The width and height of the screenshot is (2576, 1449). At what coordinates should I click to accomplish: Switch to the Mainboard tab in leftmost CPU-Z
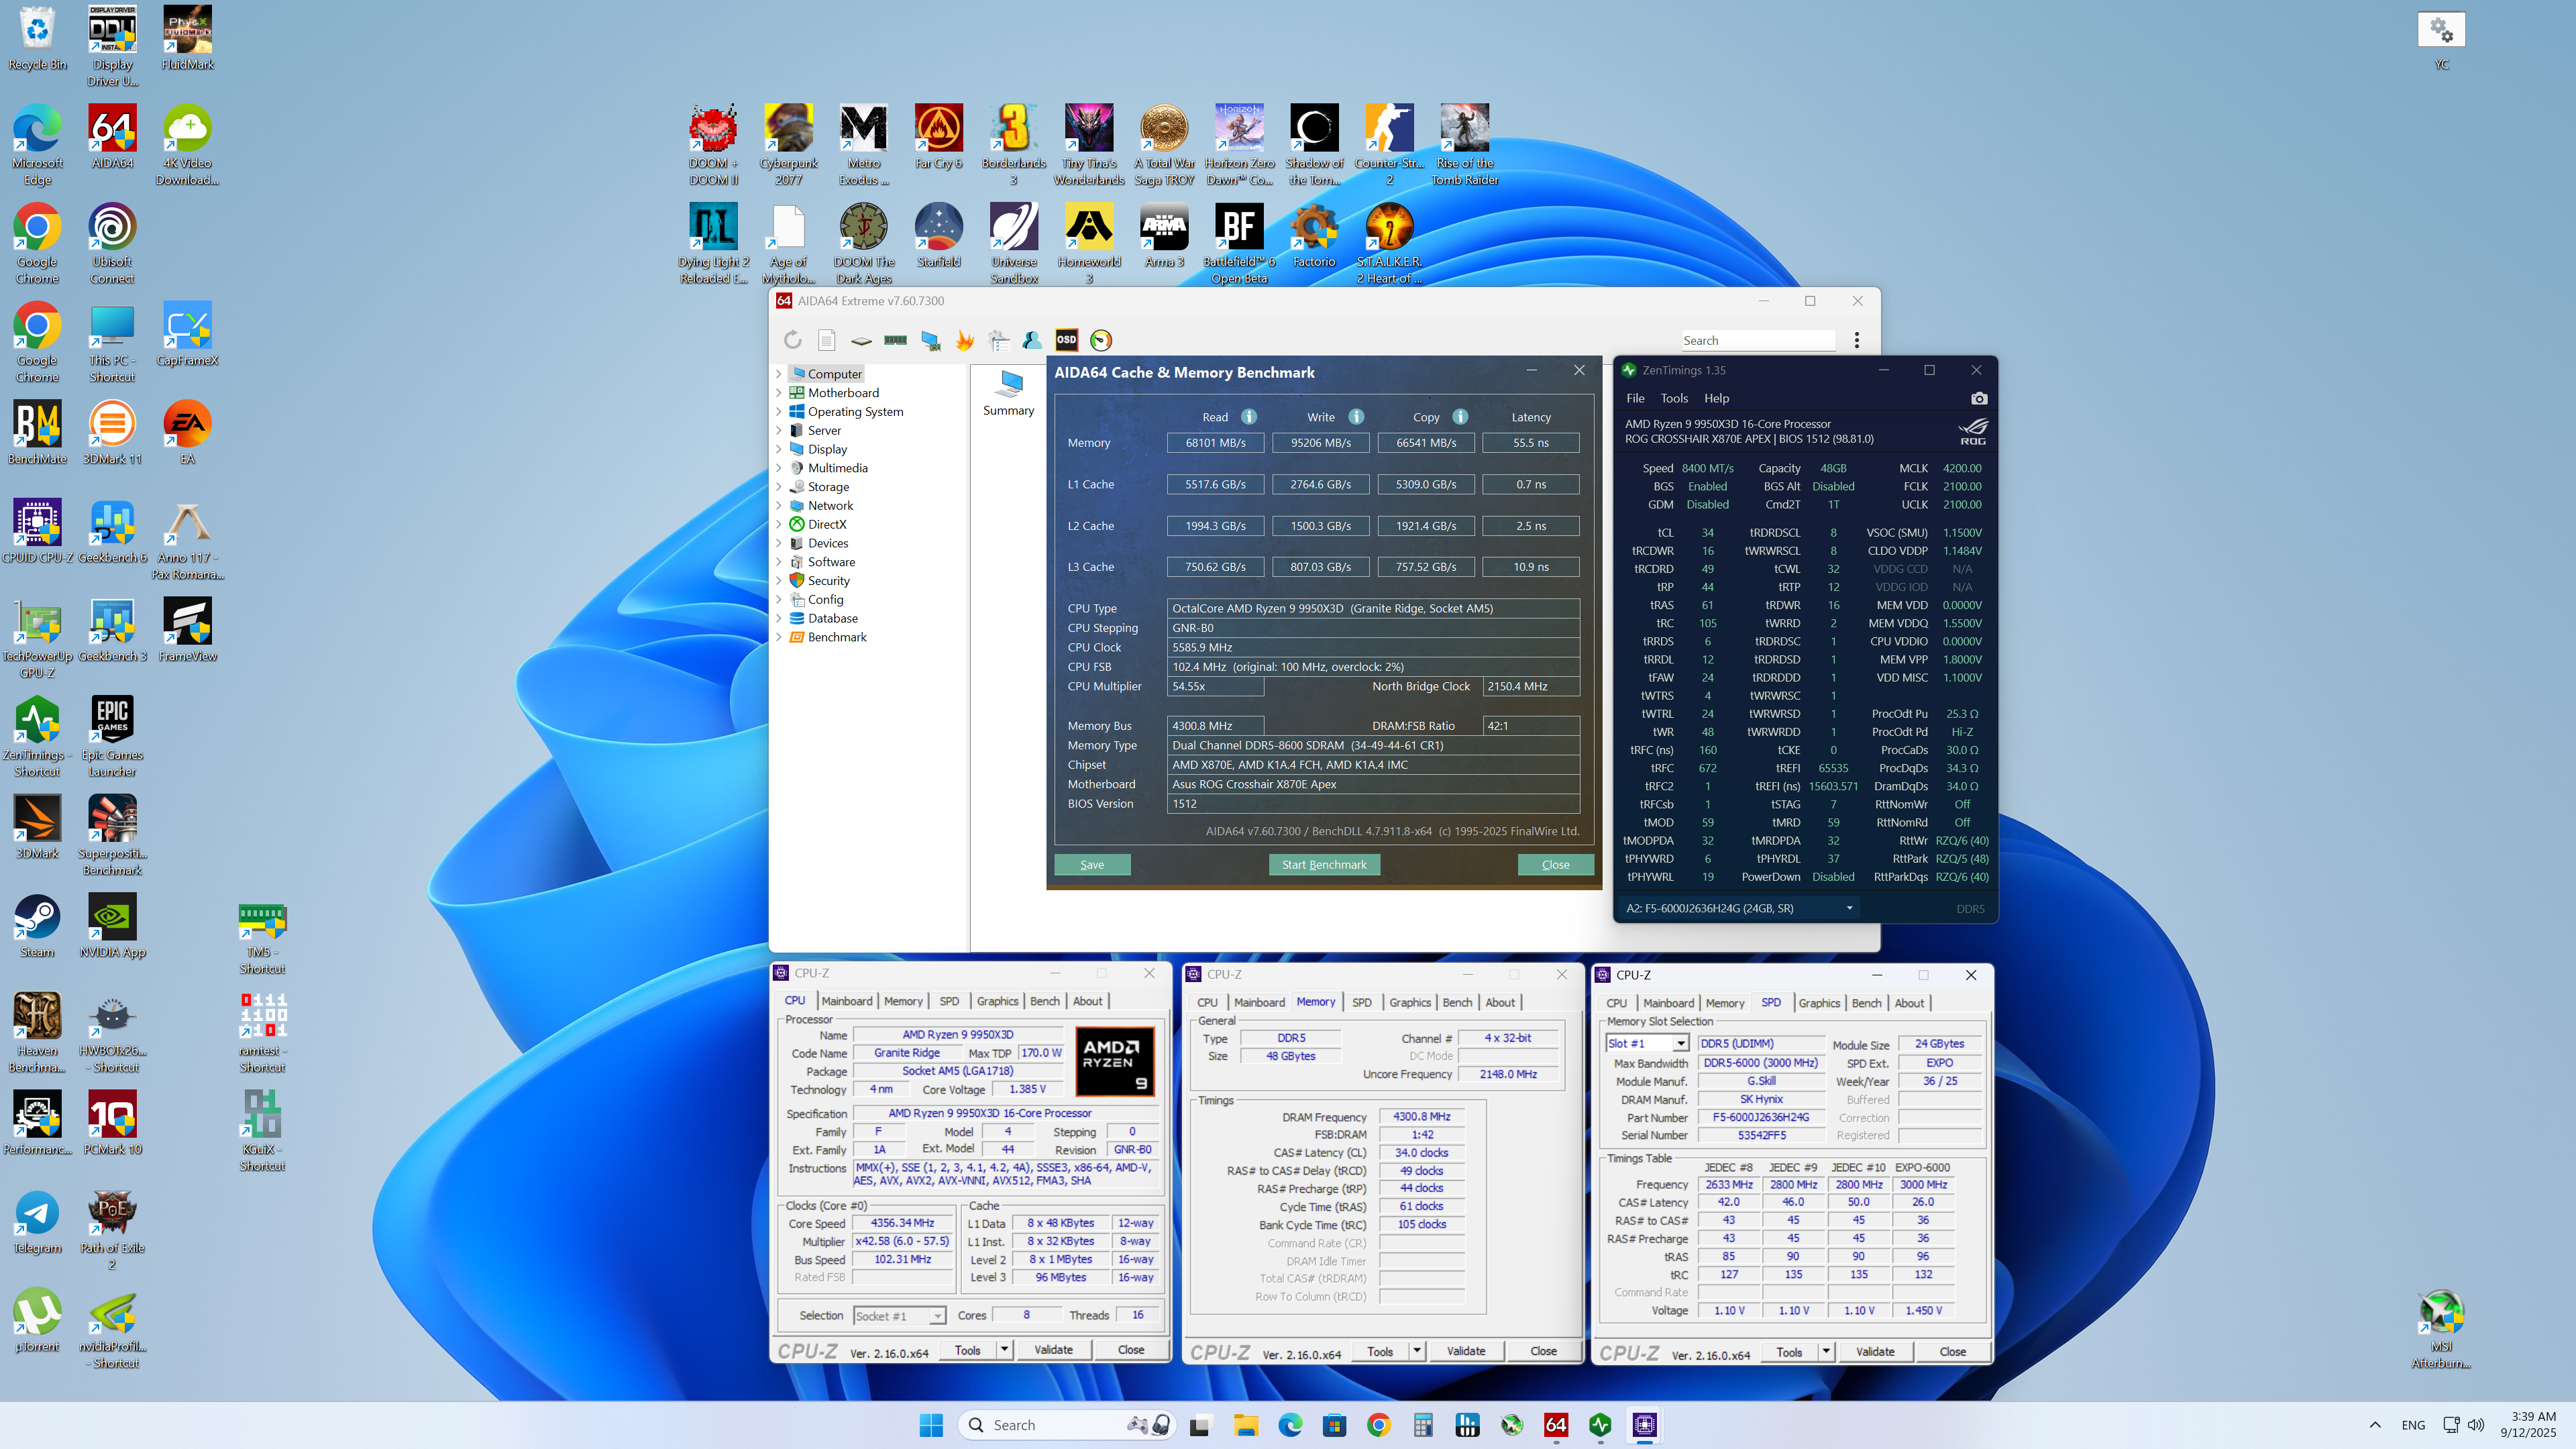click(846, 1001)
